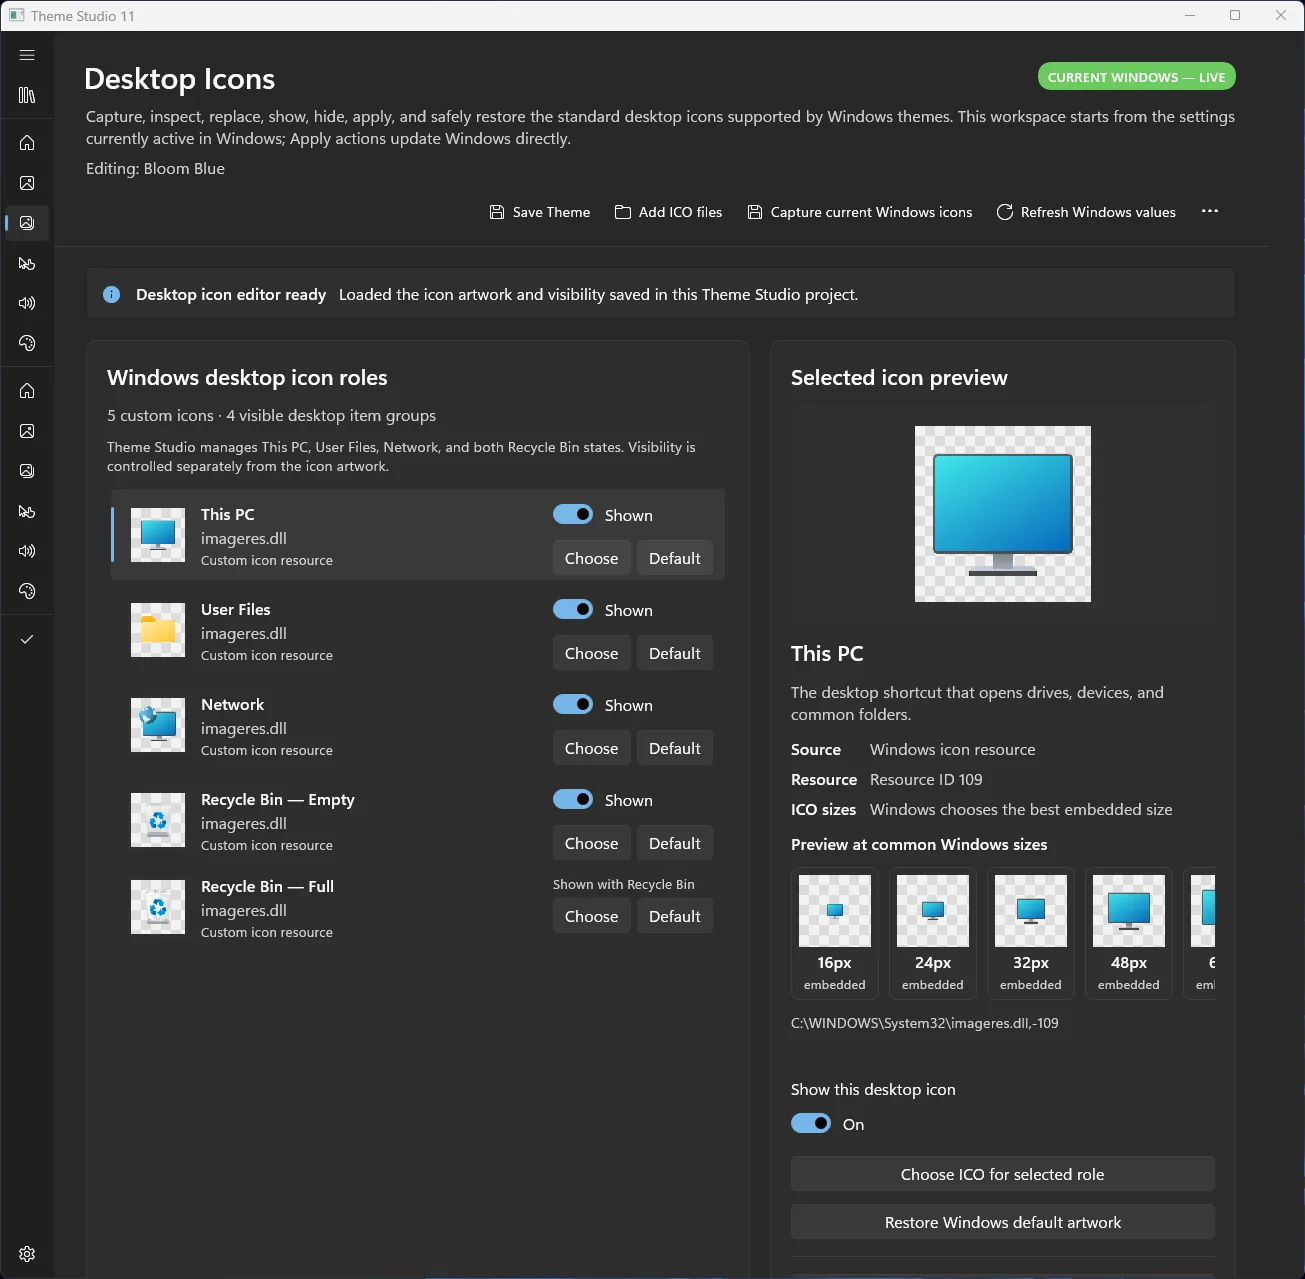Click the CURRENT WINDOWS — LIVE badge
Screen dimensions: 1305x1279
(1137, 77)
